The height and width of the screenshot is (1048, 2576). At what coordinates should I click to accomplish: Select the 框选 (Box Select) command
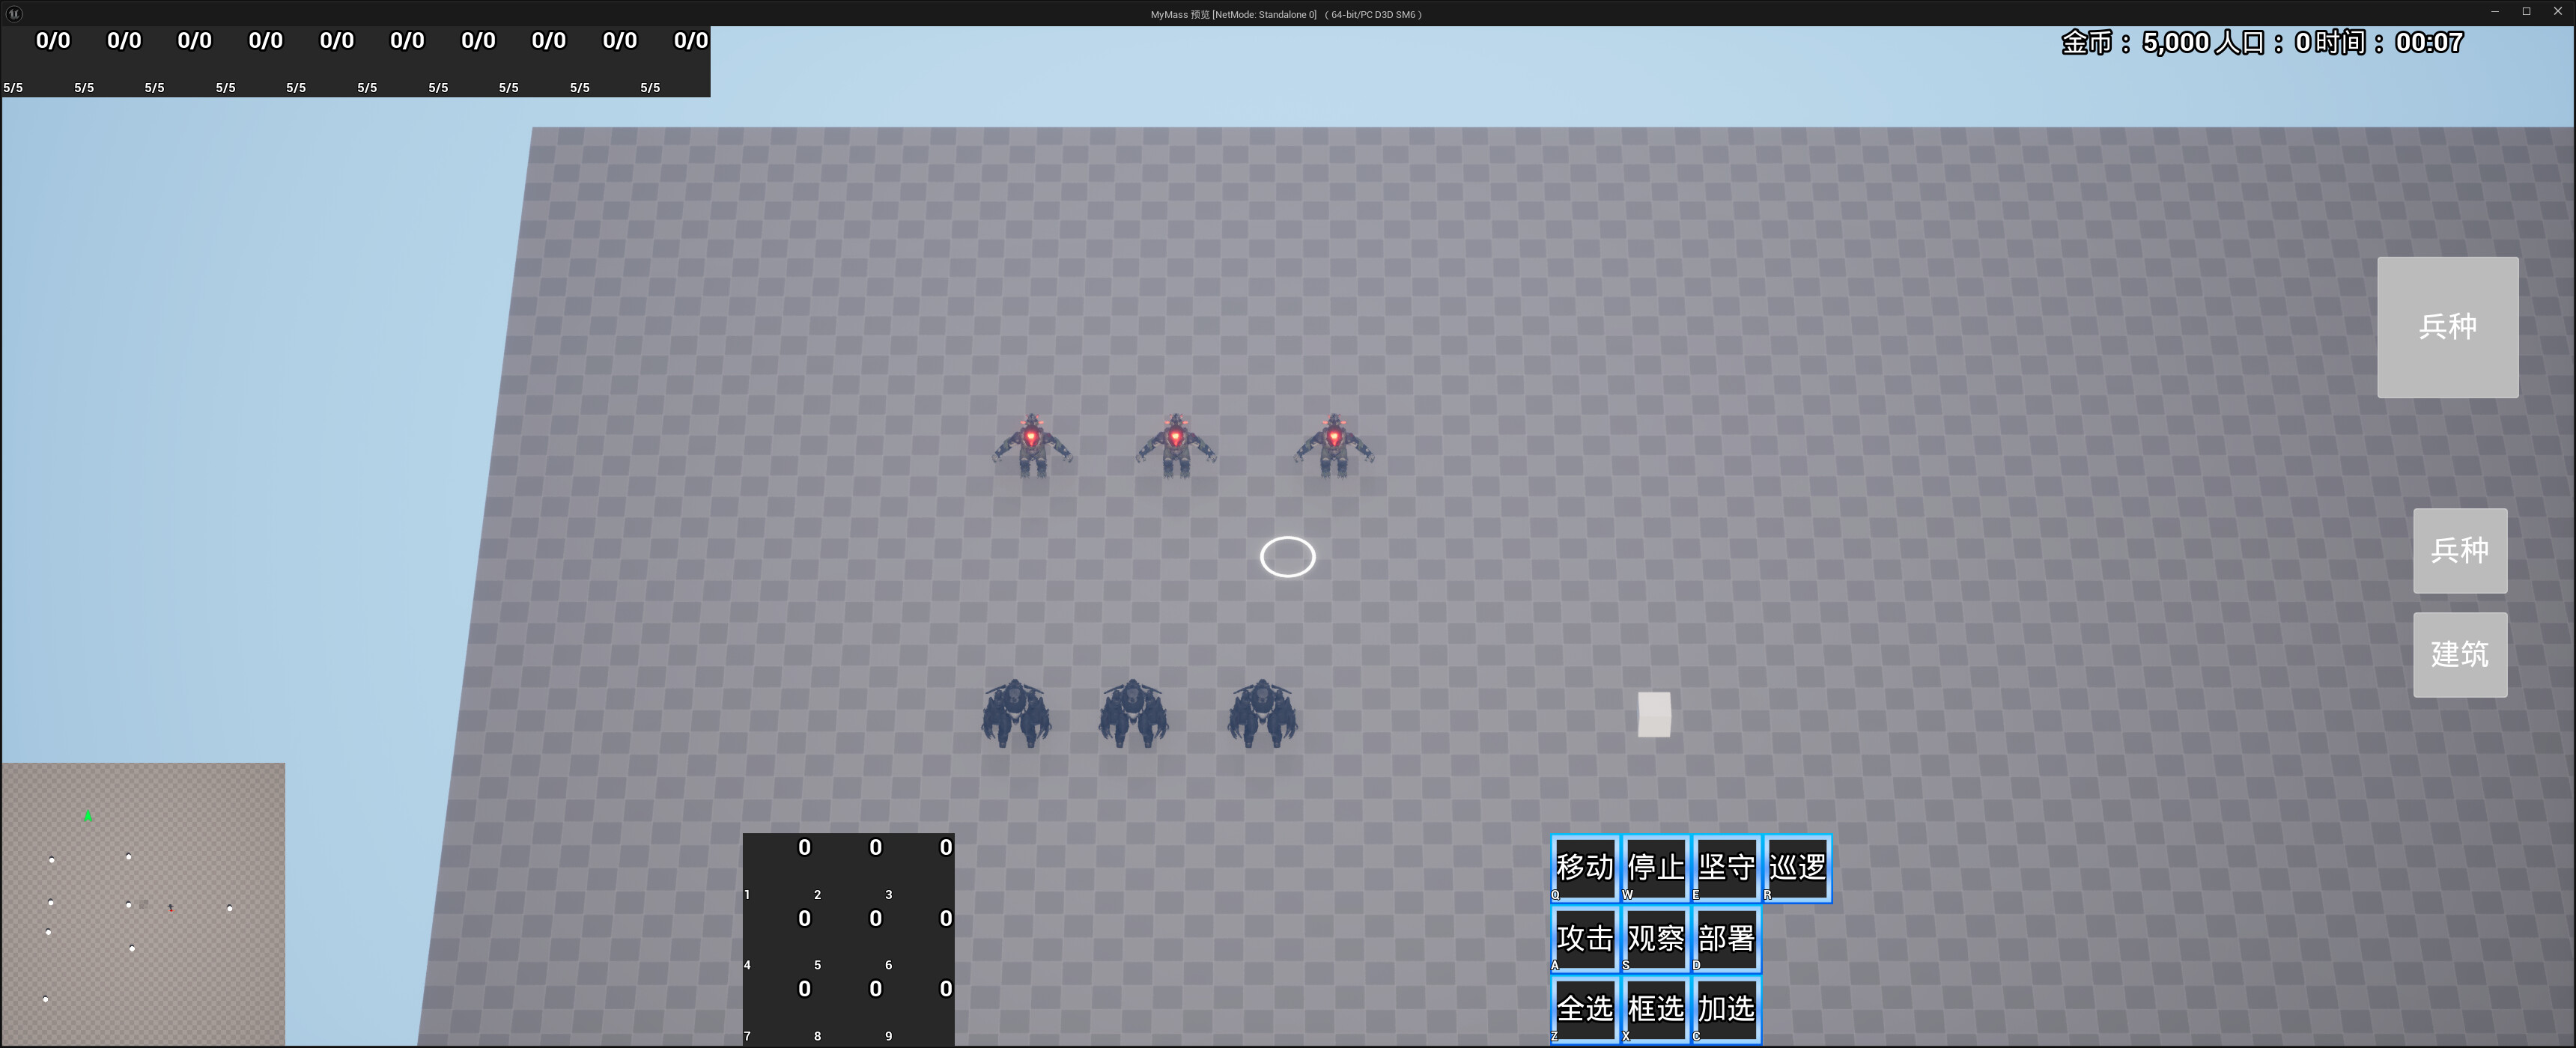pos(1655,1008)
